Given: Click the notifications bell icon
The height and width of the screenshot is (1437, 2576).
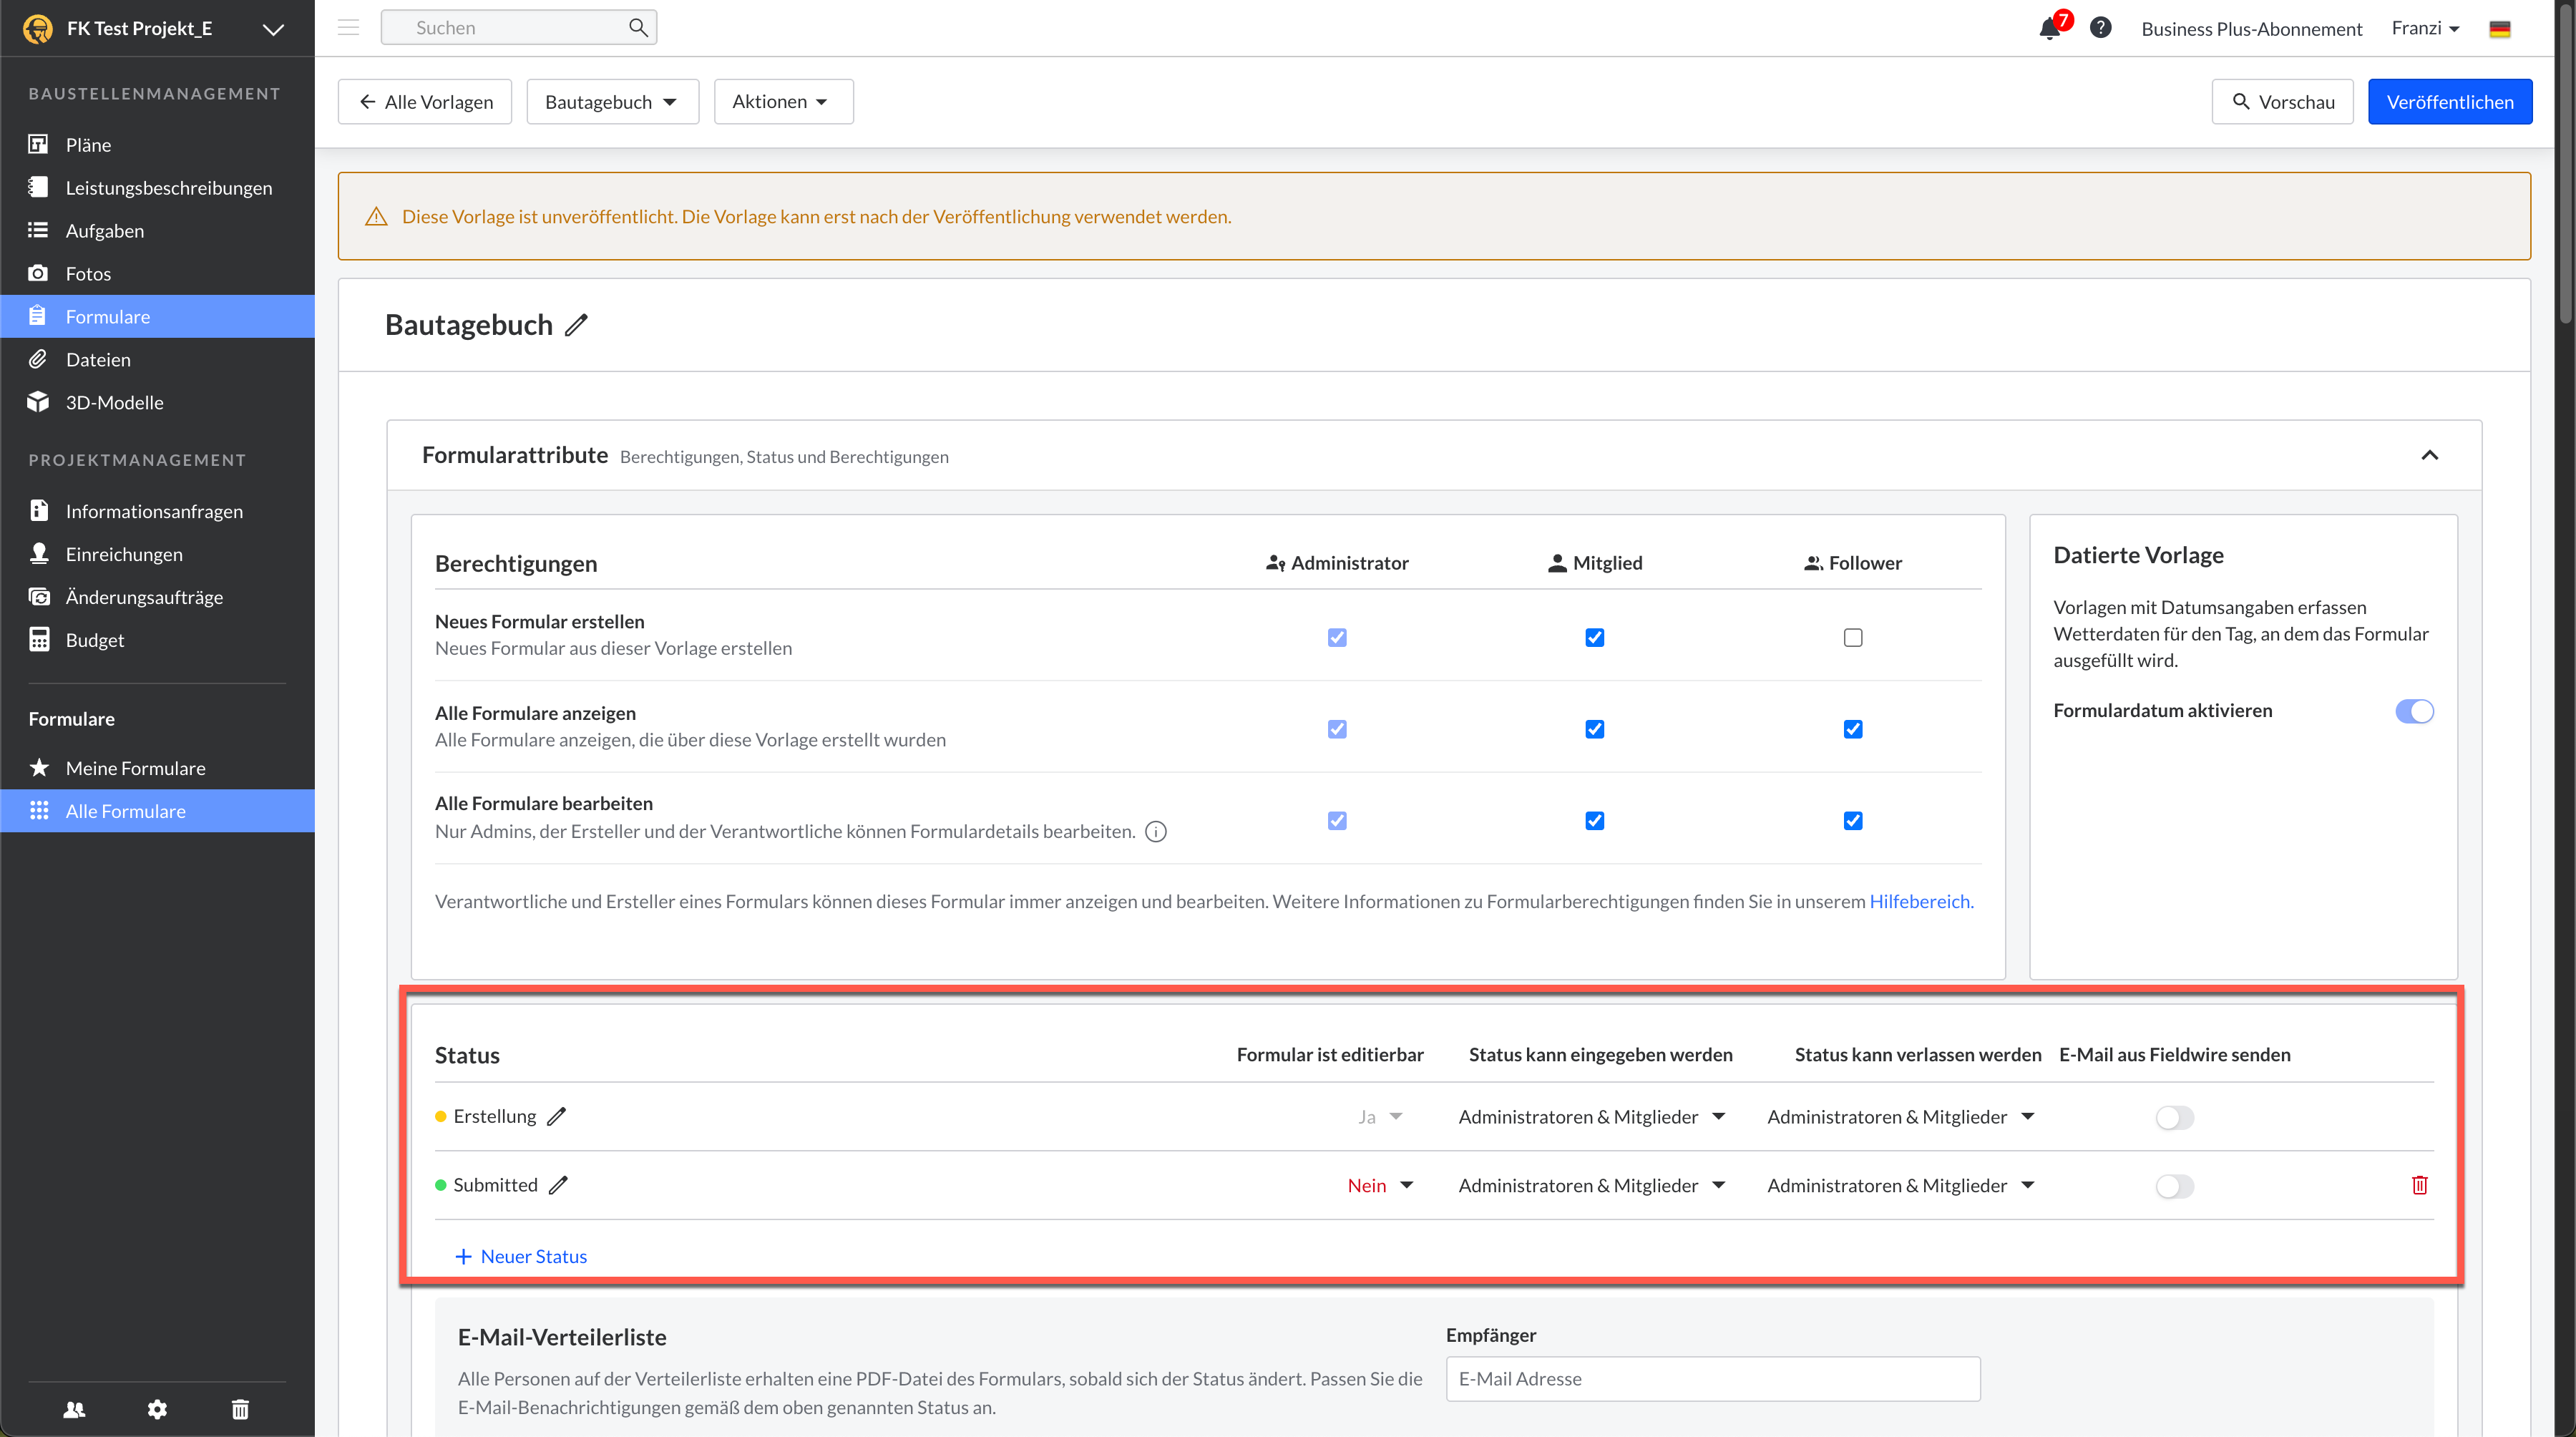Looking at the screenshot, I should coord(2049,28).
